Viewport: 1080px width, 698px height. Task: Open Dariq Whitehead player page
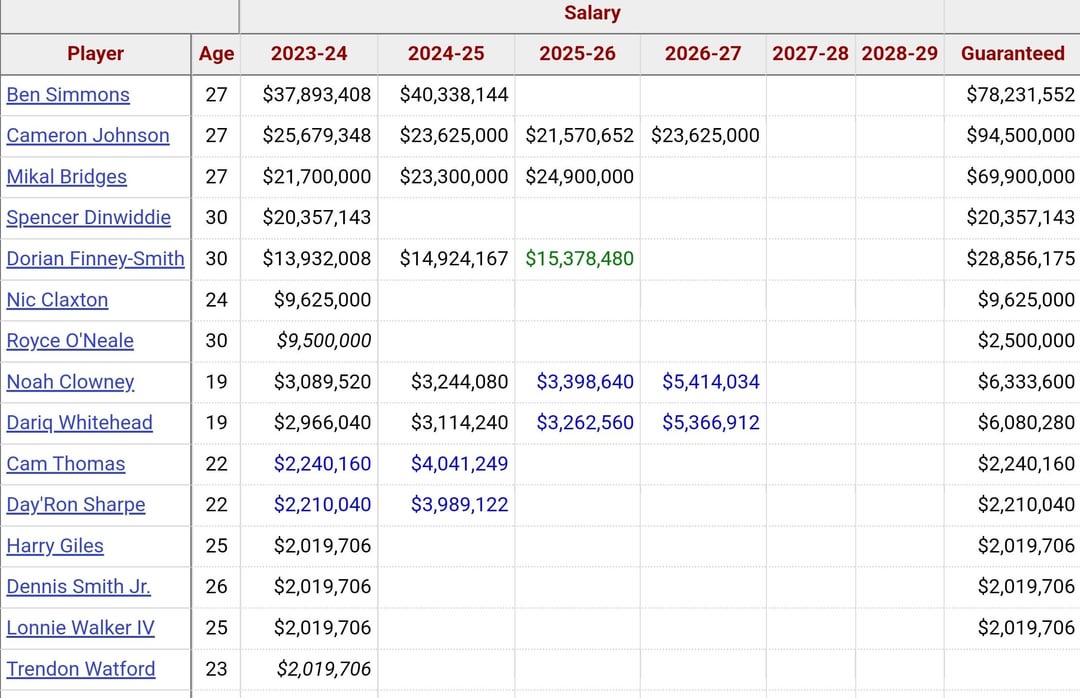click(80, 423)
